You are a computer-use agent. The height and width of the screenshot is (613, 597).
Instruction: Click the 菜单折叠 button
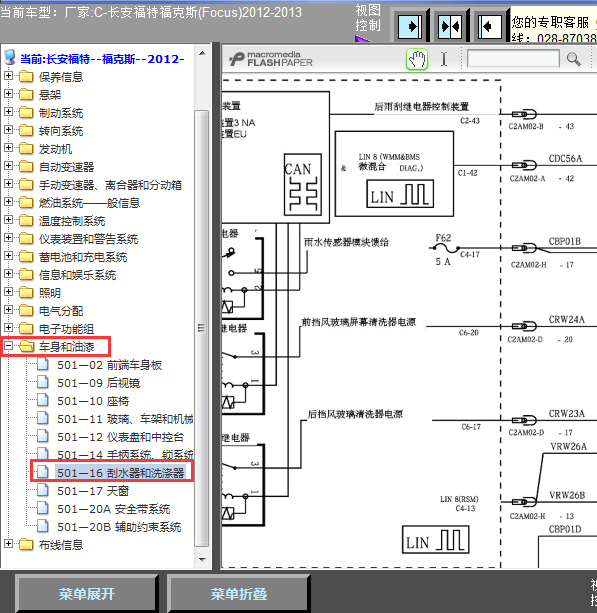(x=238, y=594)
